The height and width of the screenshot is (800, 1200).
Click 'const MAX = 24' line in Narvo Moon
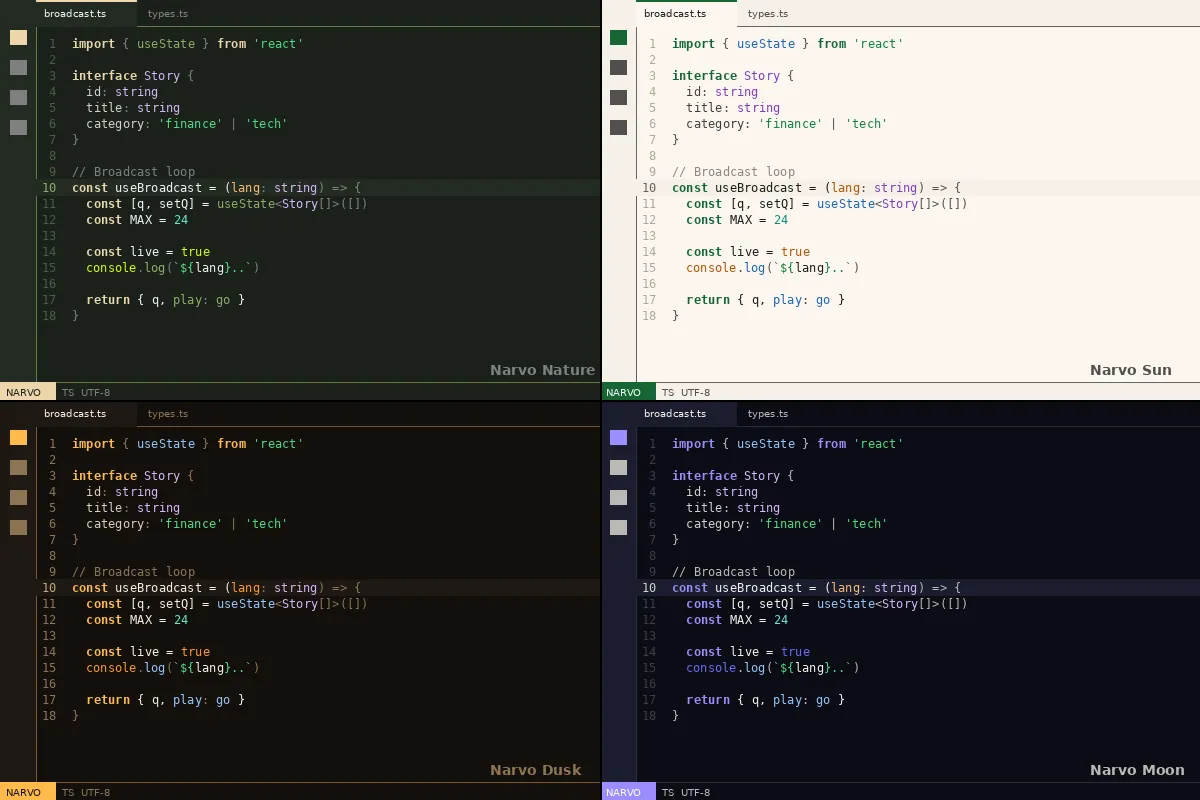737,620
